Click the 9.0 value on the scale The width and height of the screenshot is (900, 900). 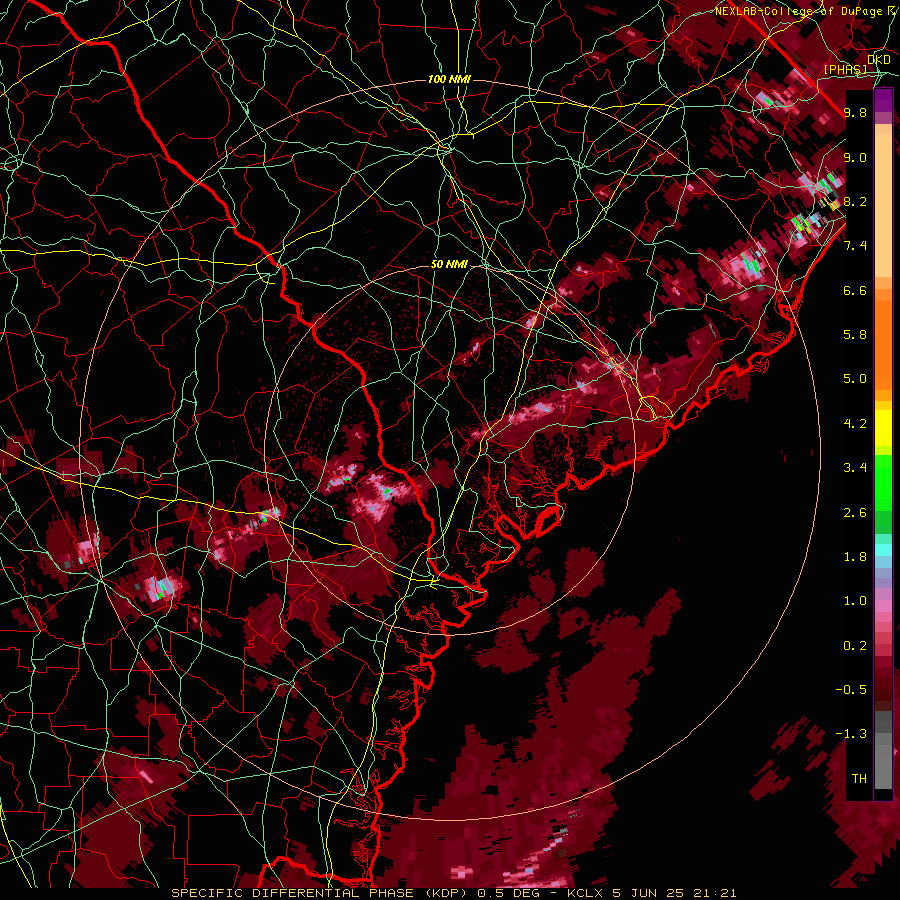(855, 157)
